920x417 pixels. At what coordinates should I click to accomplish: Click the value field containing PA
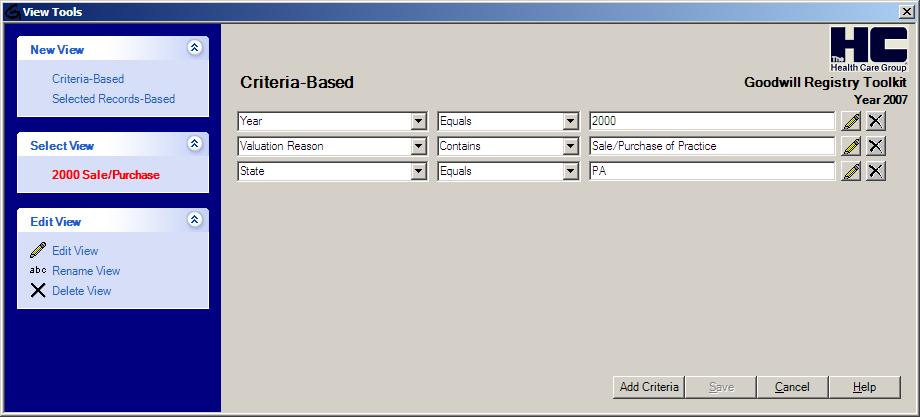point(712,171)
